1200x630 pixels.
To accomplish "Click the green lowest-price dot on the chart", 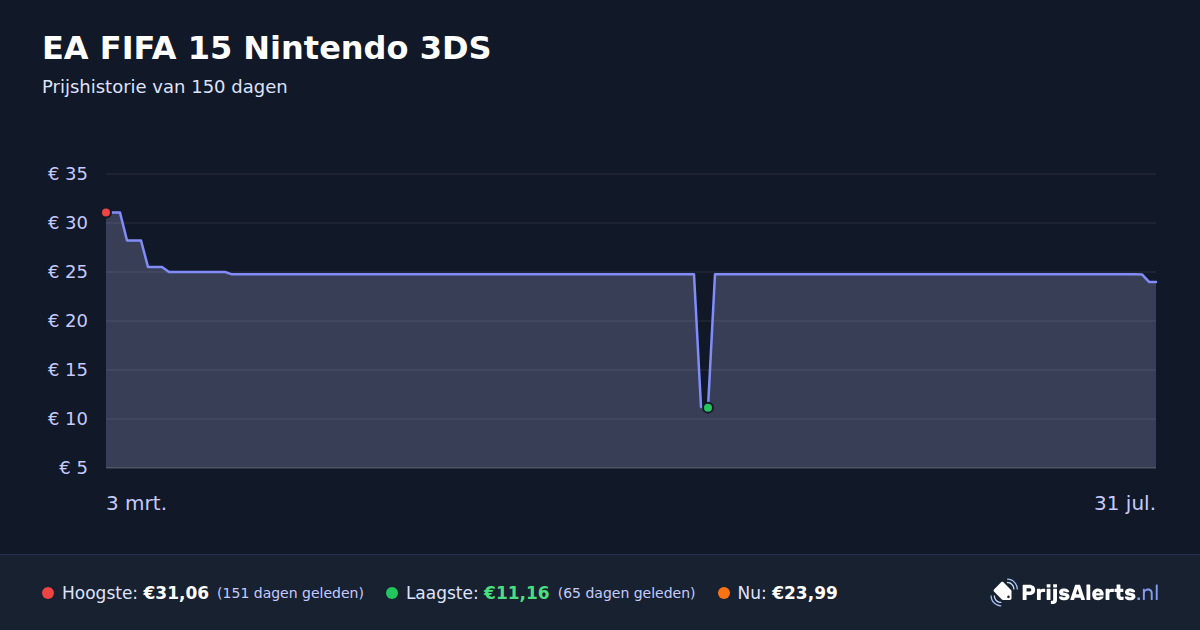I will click(x=708, y=407).
